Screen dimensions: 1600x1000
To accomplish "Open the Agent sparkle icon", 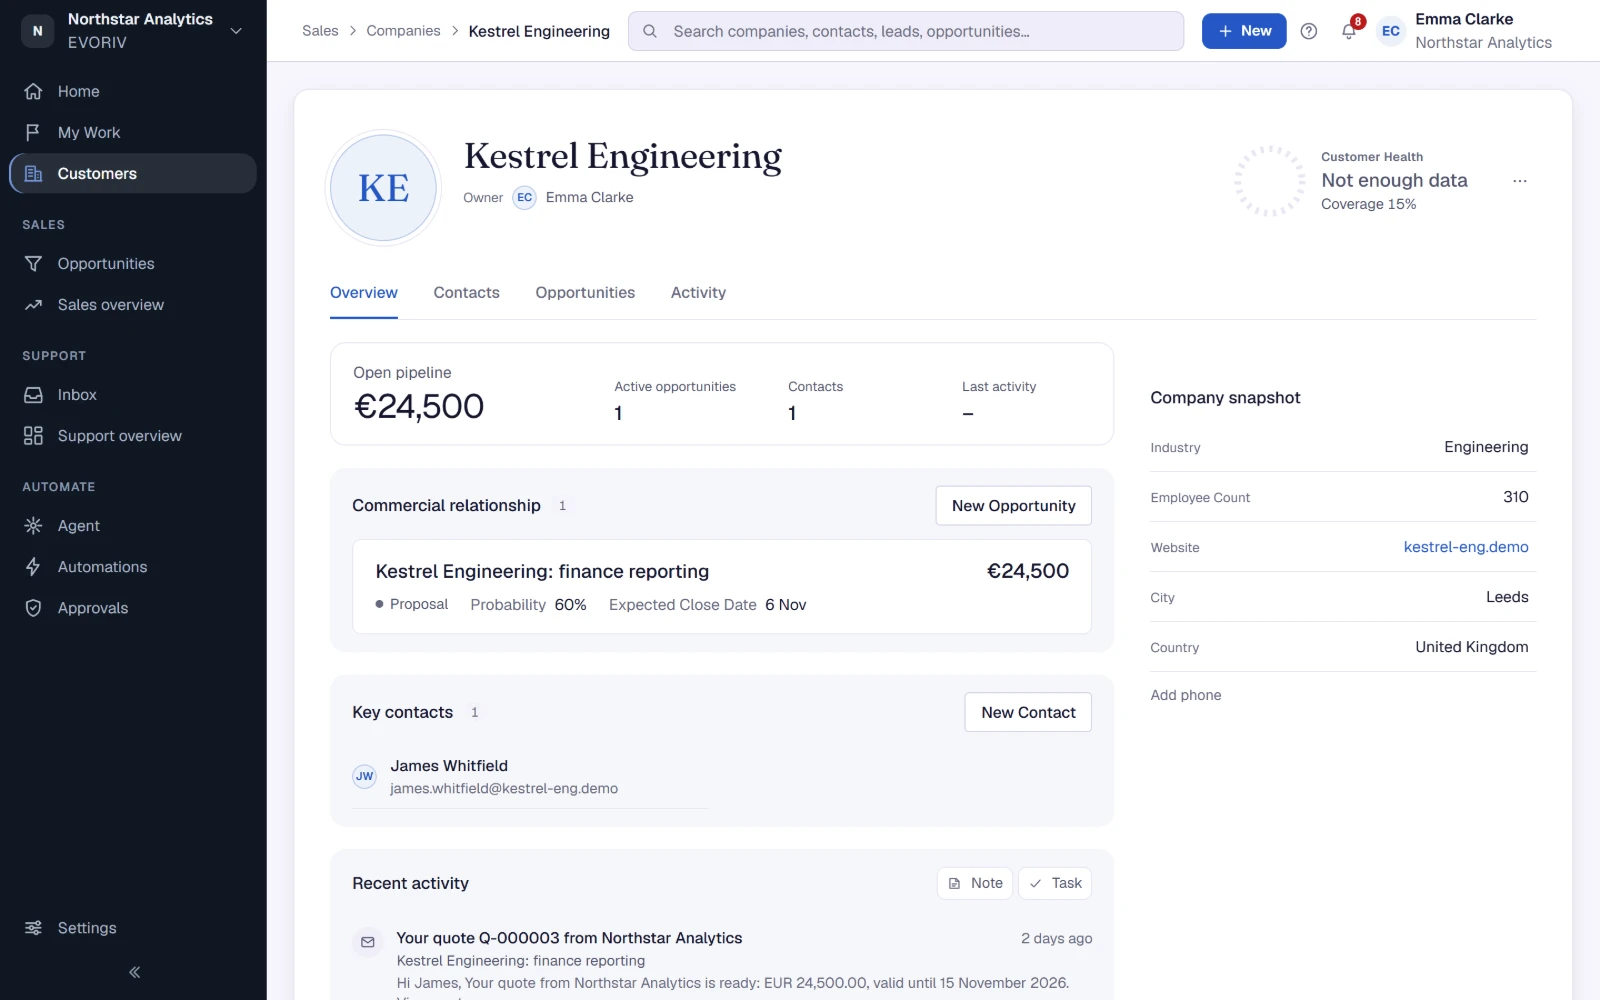I will [x=33, y=525].
